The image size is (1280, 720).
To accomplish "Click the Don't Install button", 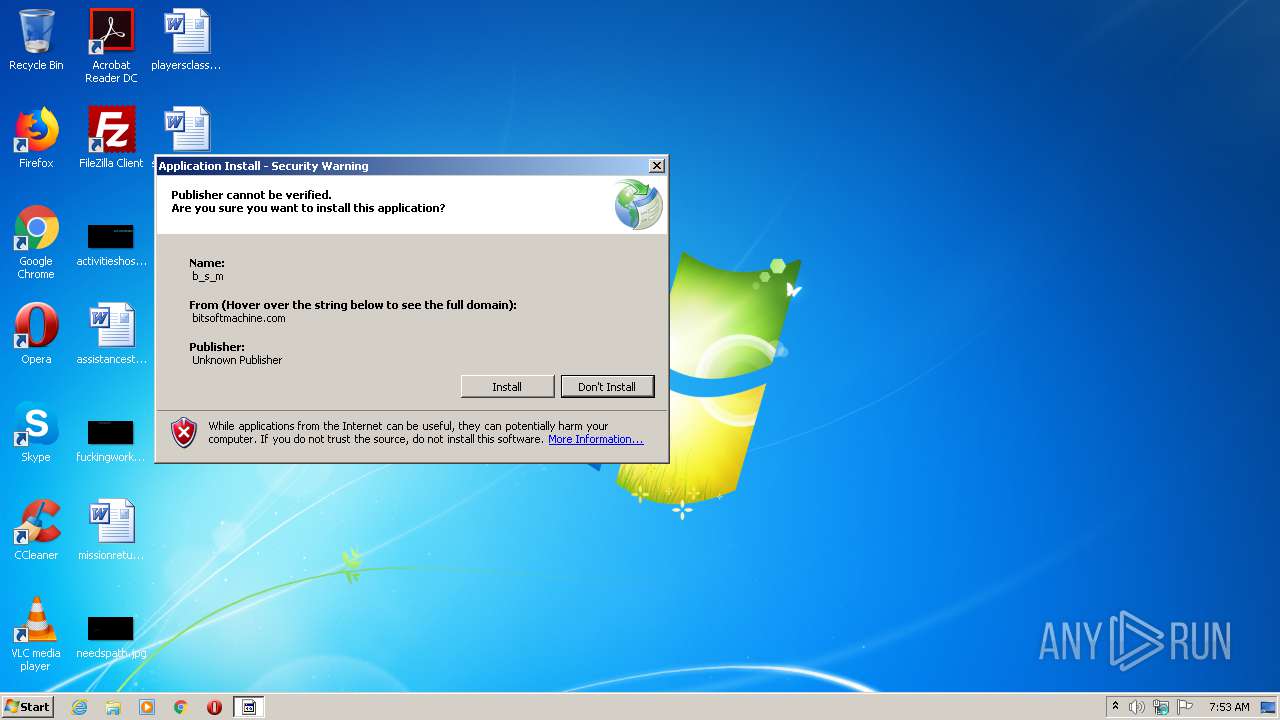I will pyautogui.click(x=607, y=387).
